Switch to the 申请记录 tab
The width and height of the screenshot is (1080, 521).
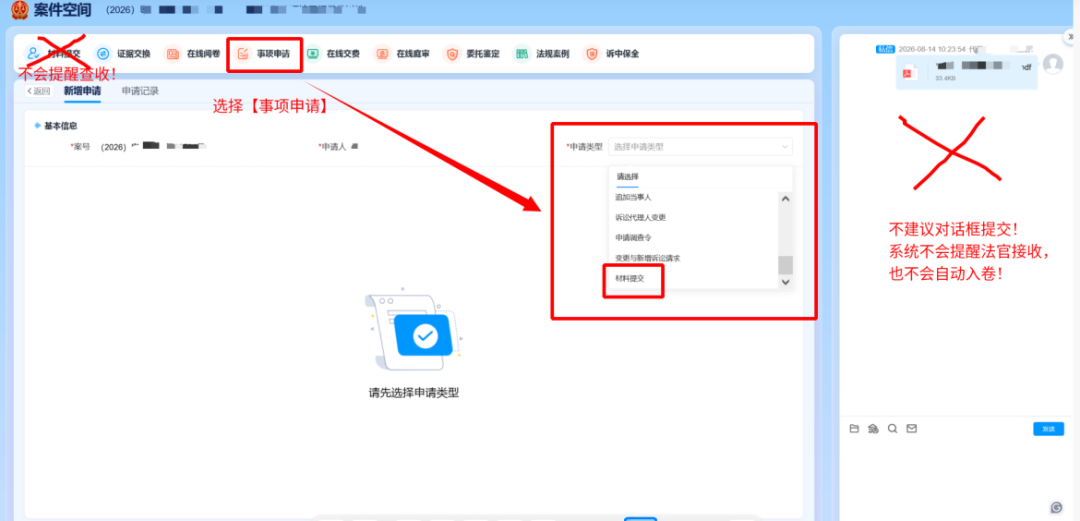(x=141, y=91)
